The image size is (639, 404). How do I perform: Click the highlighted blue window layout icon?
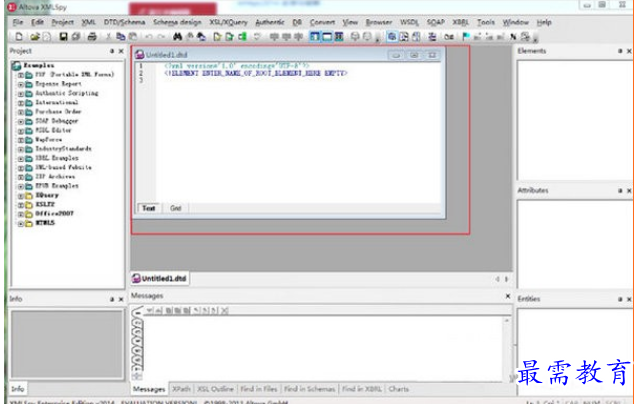[x=314, y=37]
